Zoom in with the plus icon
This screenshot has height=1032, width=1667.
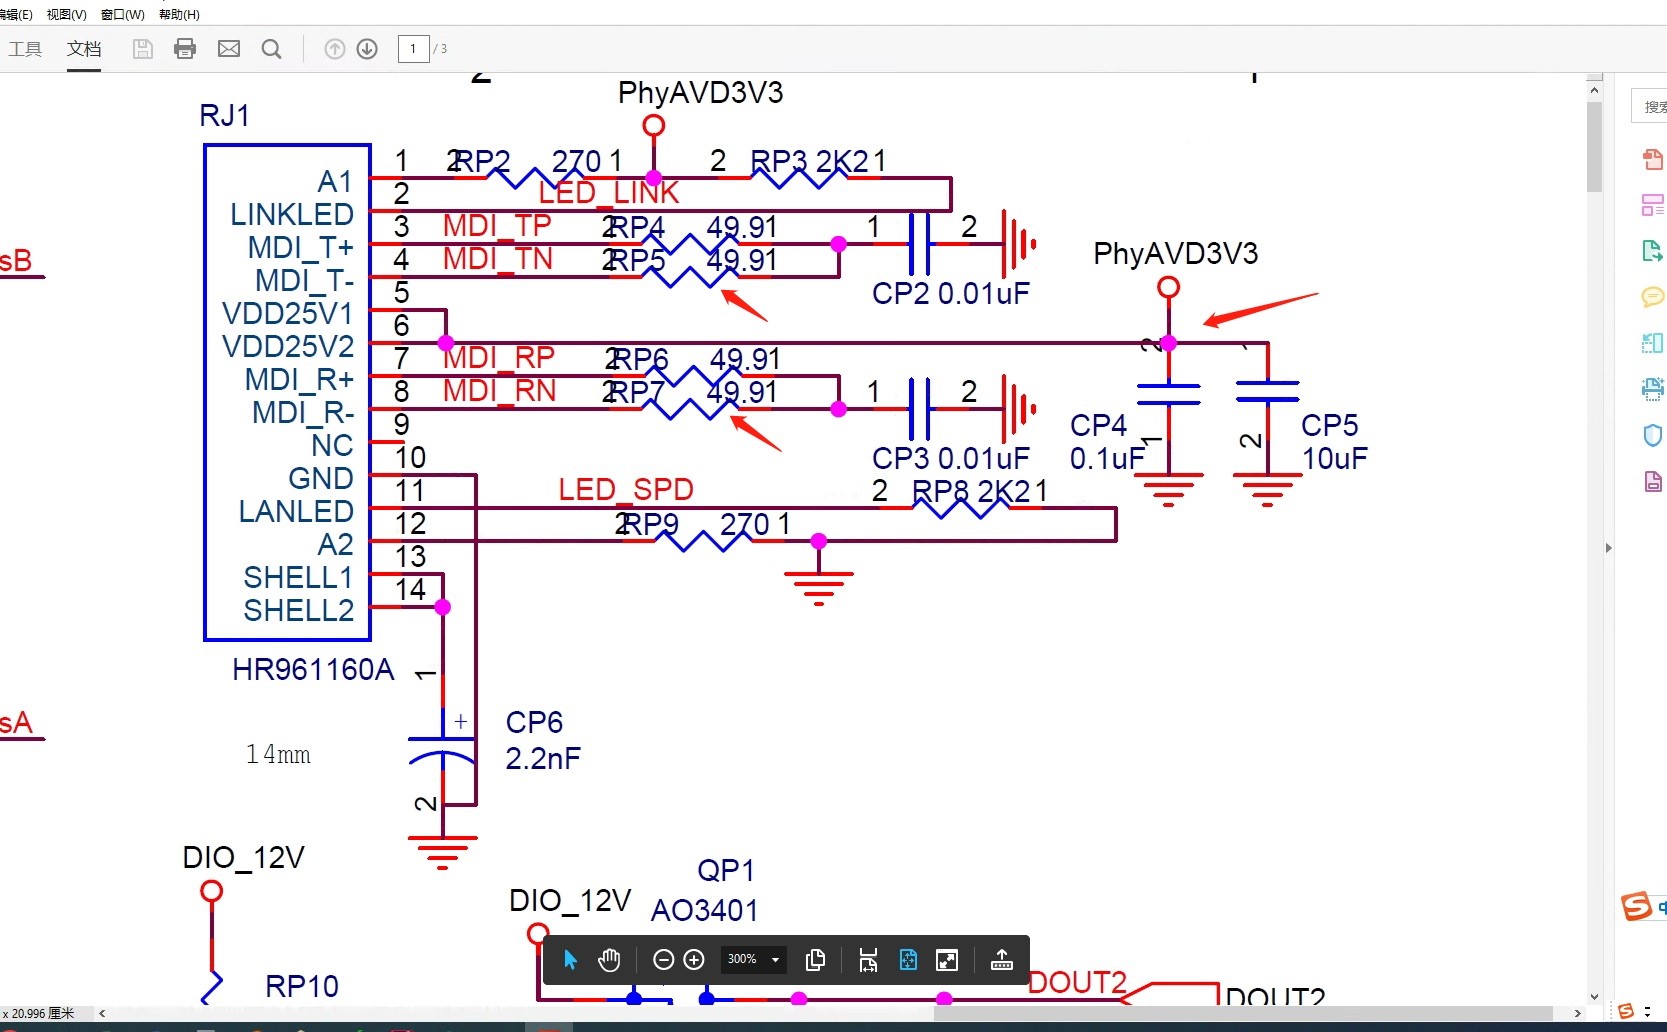point(694,960)
